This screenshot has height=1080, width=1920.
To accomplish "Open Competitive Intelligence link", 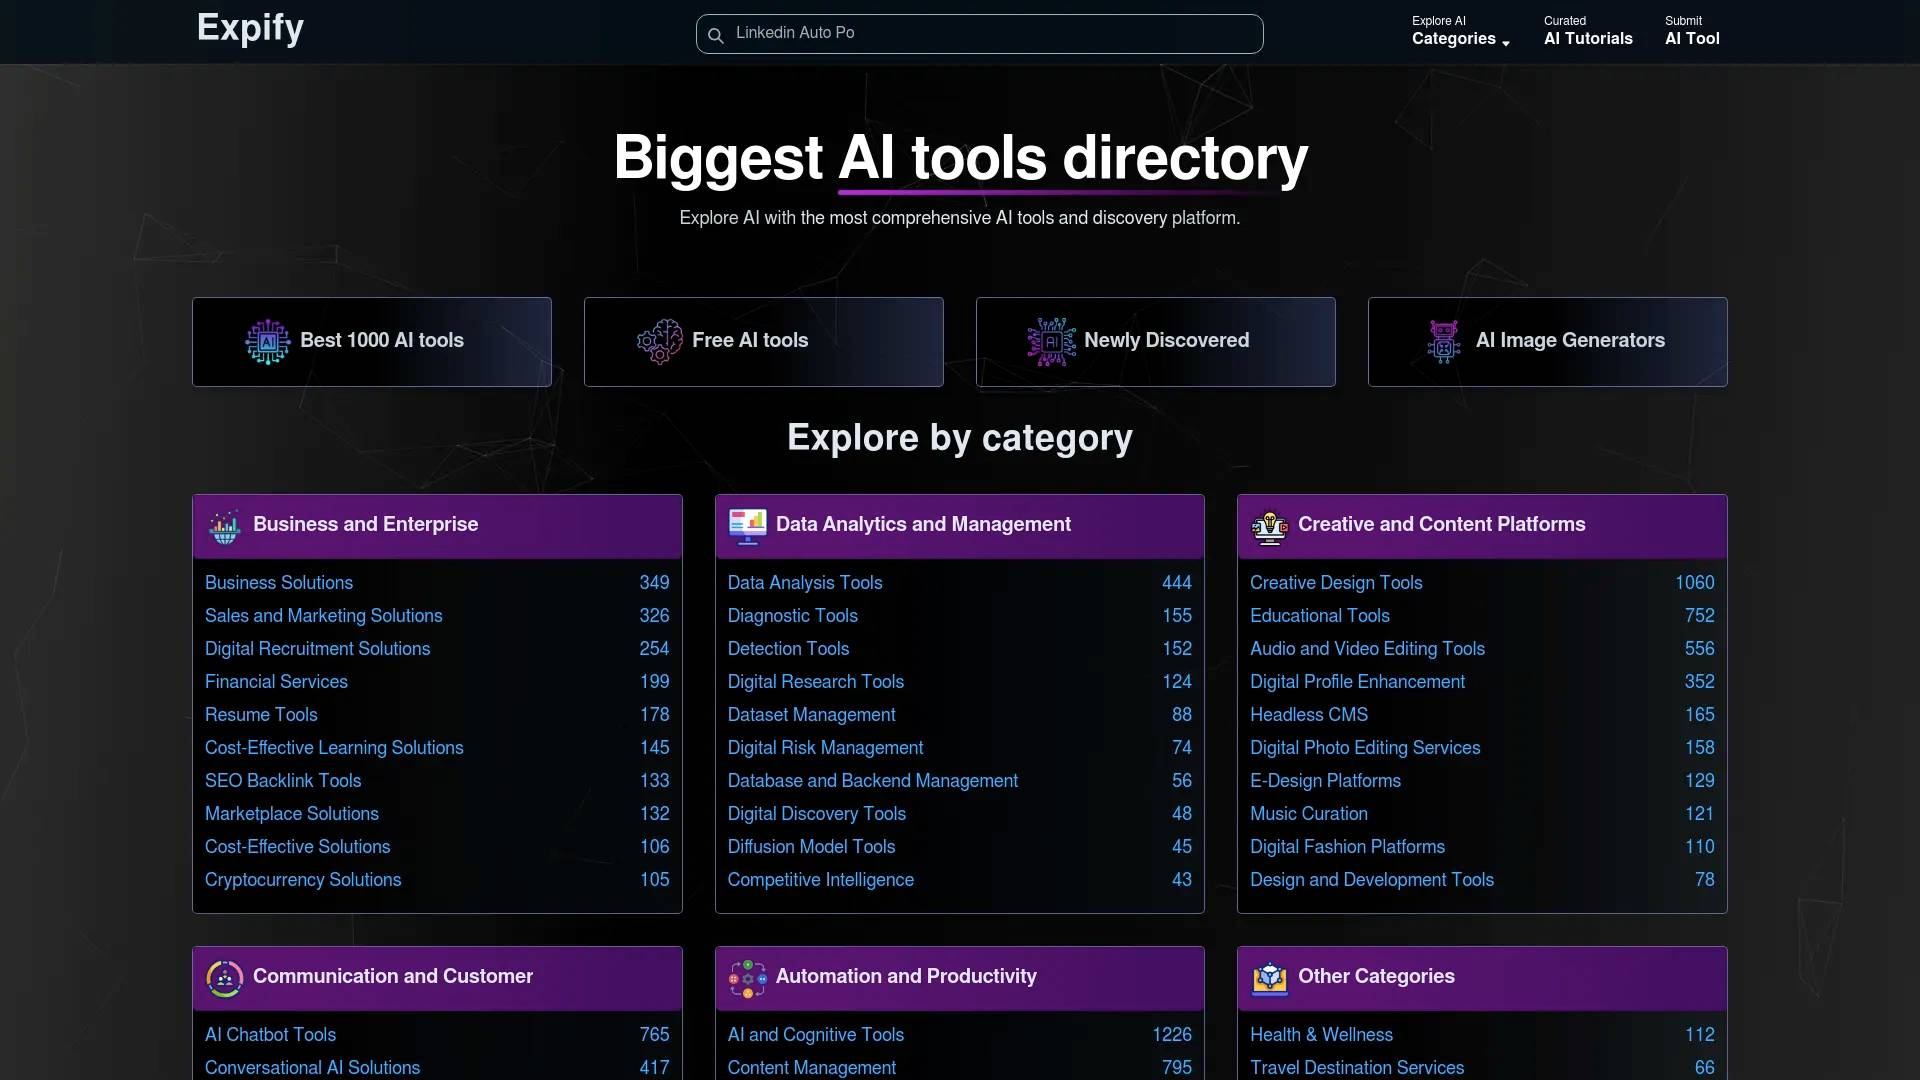I will (821, 879).
